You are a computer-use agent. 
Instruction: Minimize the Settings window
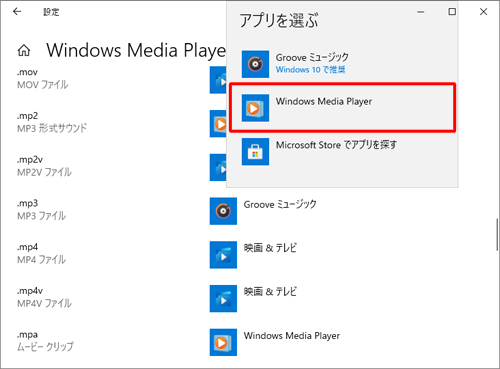click(421, 12)
